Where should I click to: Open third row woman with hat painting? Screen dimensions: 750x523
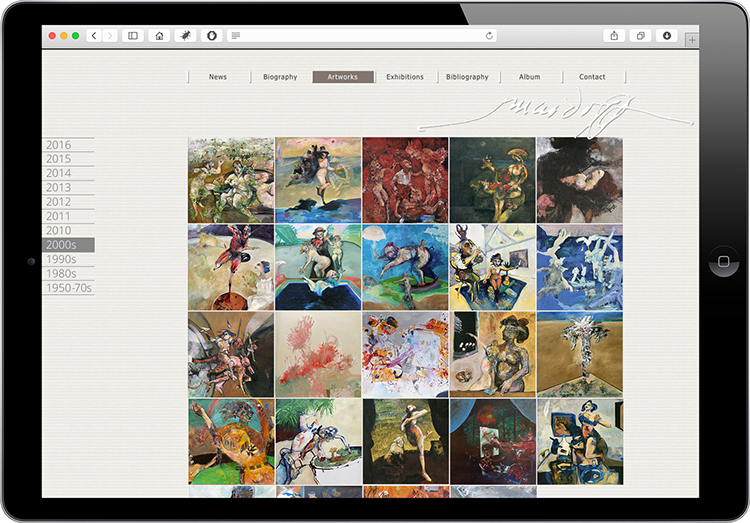click(493, 355)
